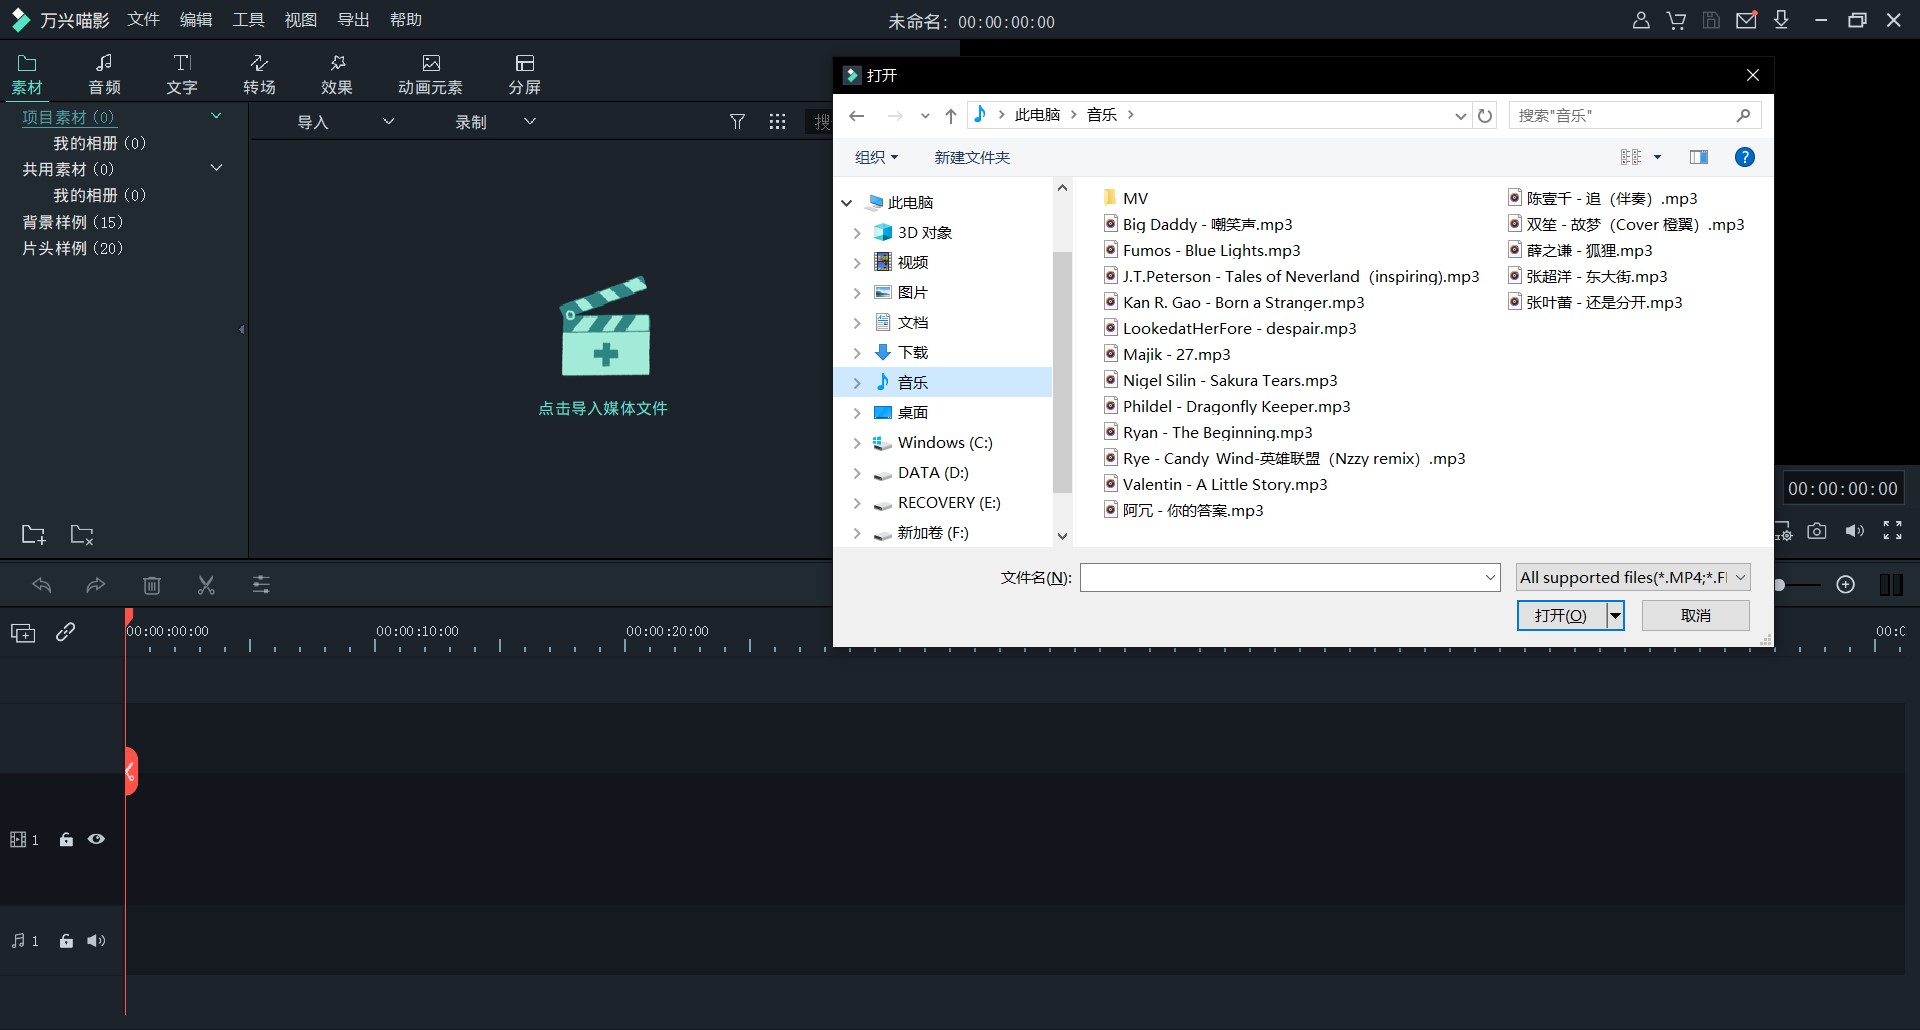Open the 导出 export menu

coord(353,20)
